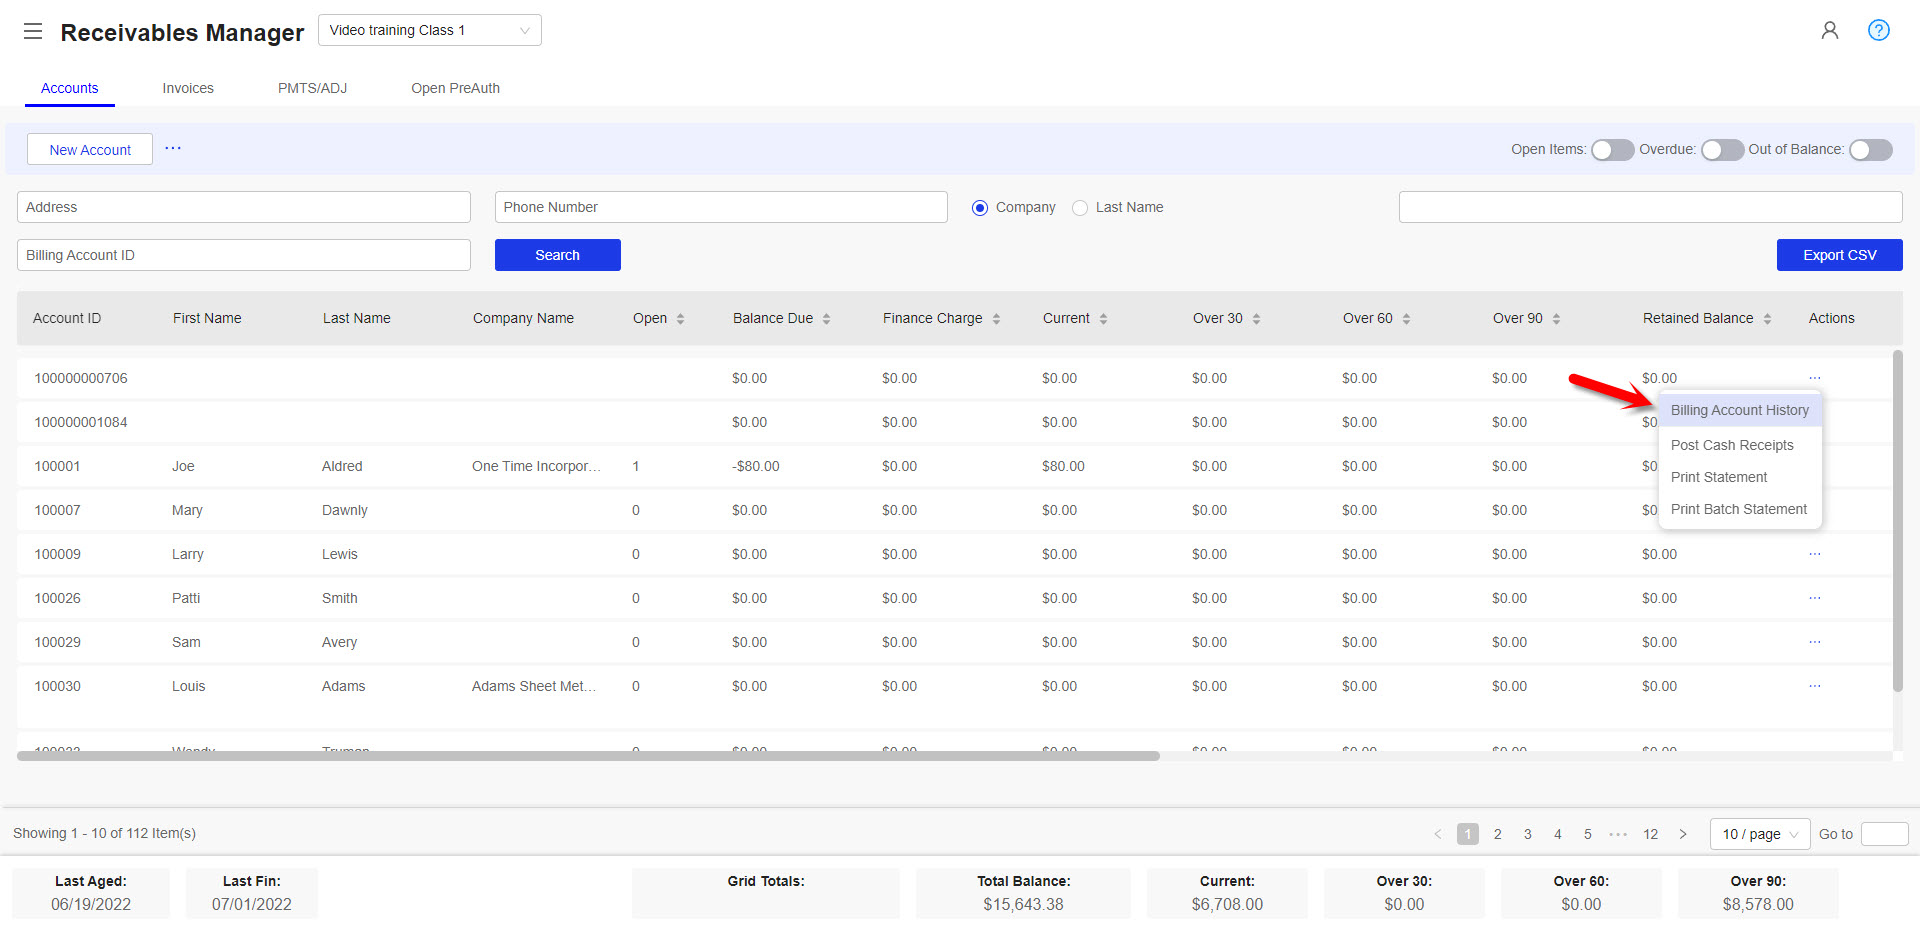This screenshot has height=937, width=1920.
Task: Open the help question mark icon
Action: [1879, 30]
